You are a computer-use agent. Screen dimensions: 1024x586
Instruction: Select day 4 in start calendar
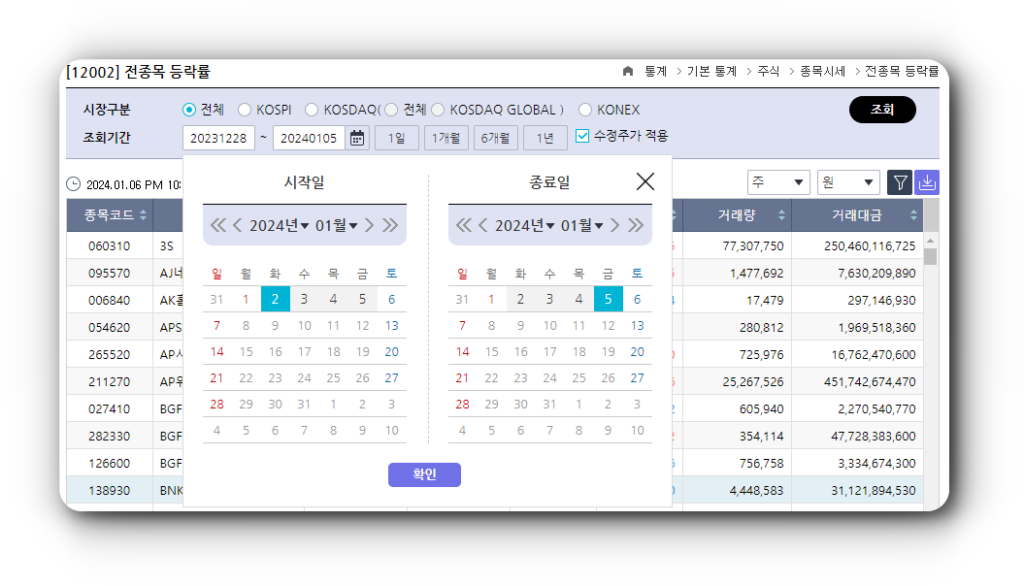[x=333, y=299]
